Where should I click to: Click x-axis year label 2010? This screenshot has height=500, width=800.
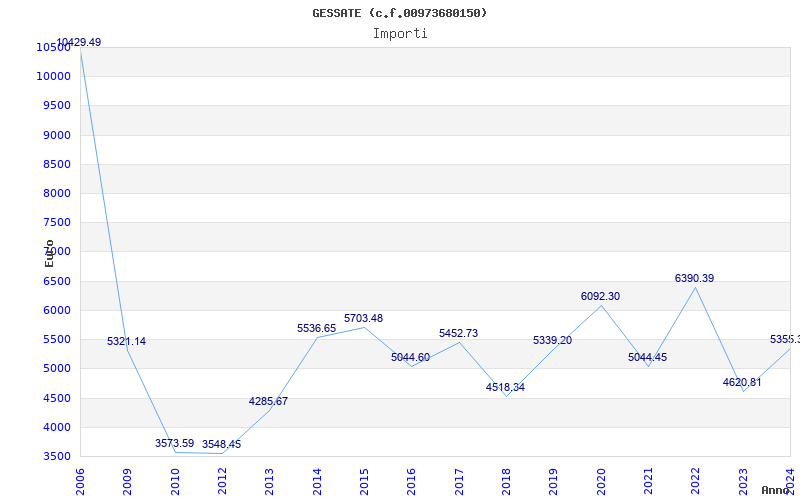tap(175, 482)
